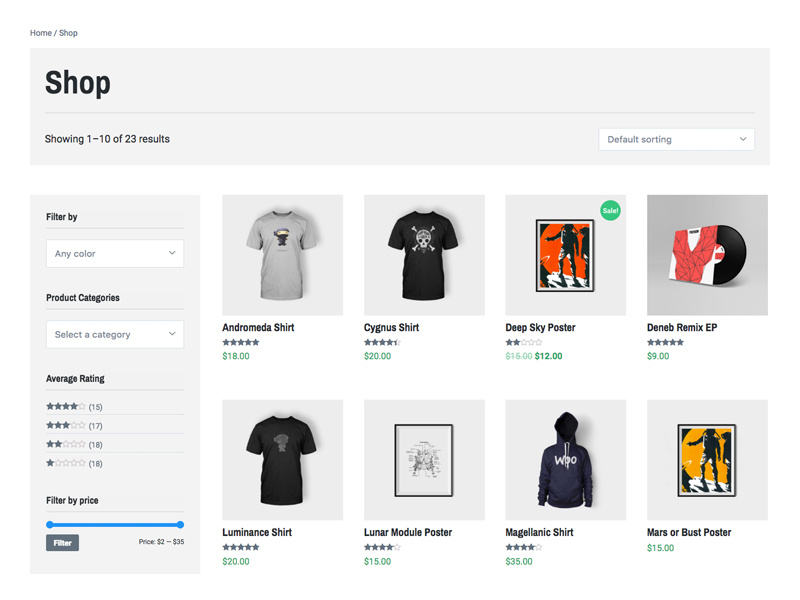Viewport: 800px width, 600px height.
Task: Click the left price slider handle
Action: tap(50, 524)
